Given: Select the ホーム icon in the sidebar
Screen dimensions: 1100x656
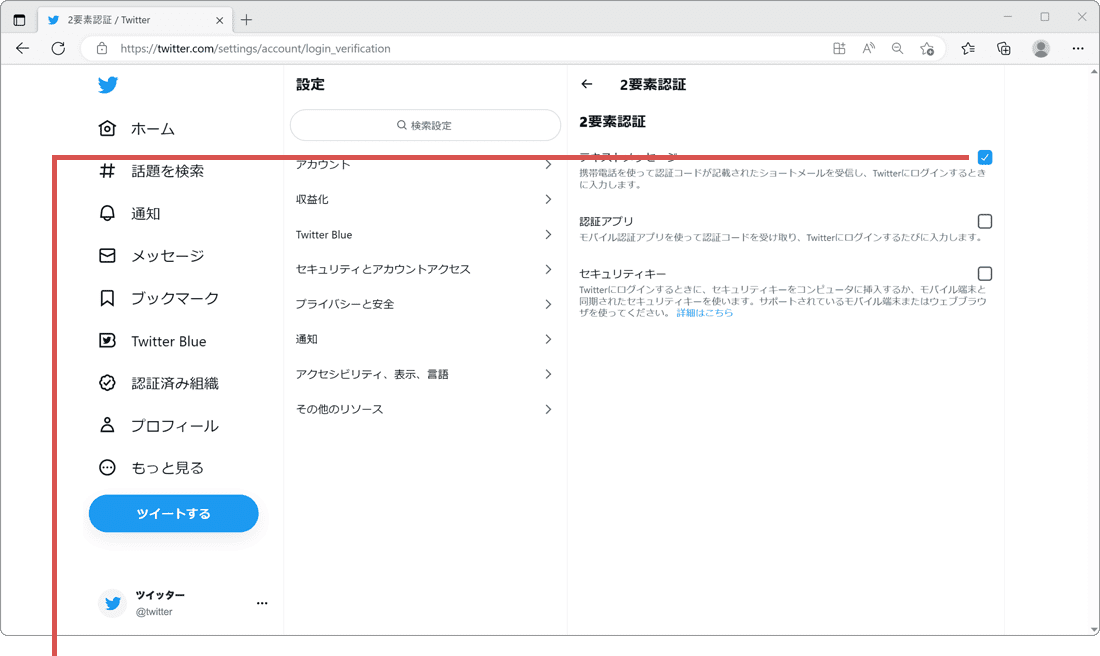Looking at the screenshot, I should tap(107, 128).
